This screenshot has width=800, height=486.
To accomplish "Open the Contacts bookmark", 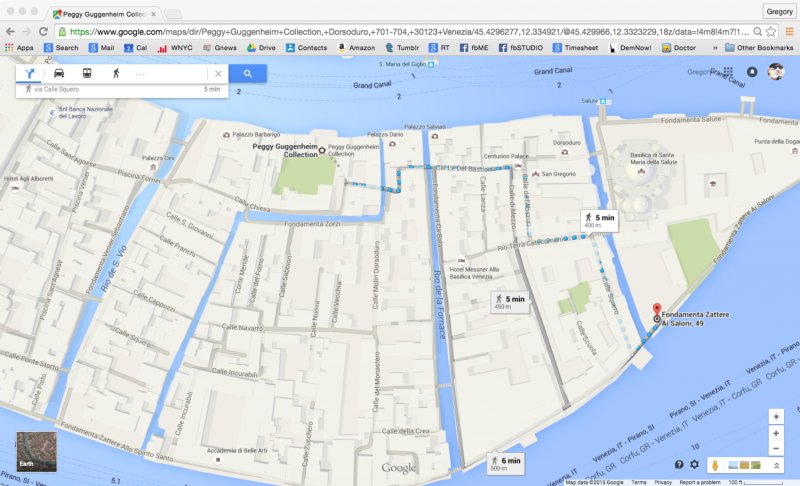I will [x=307, y=47].
